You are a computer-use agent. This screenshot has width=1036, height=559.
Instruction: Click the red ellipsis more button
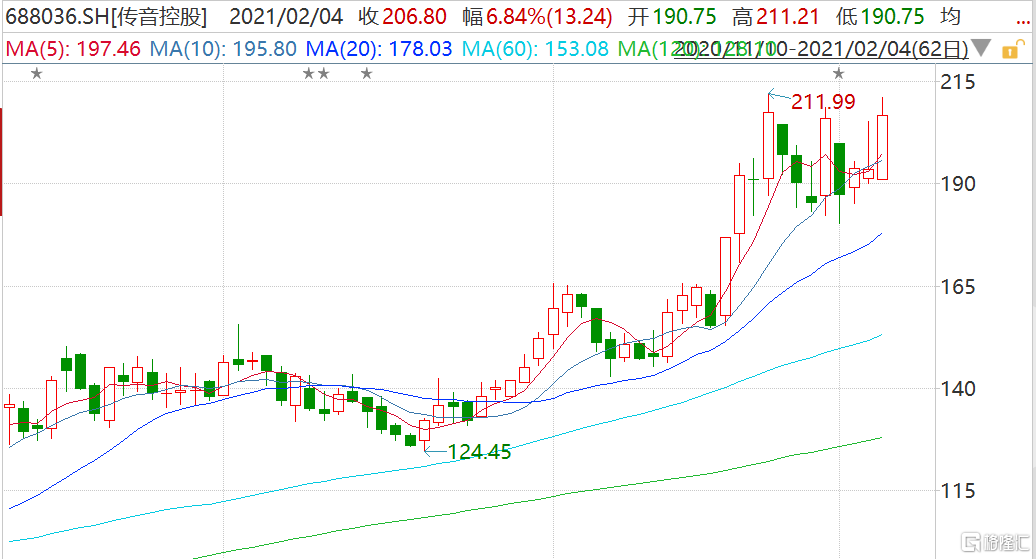pos(1023,21)
